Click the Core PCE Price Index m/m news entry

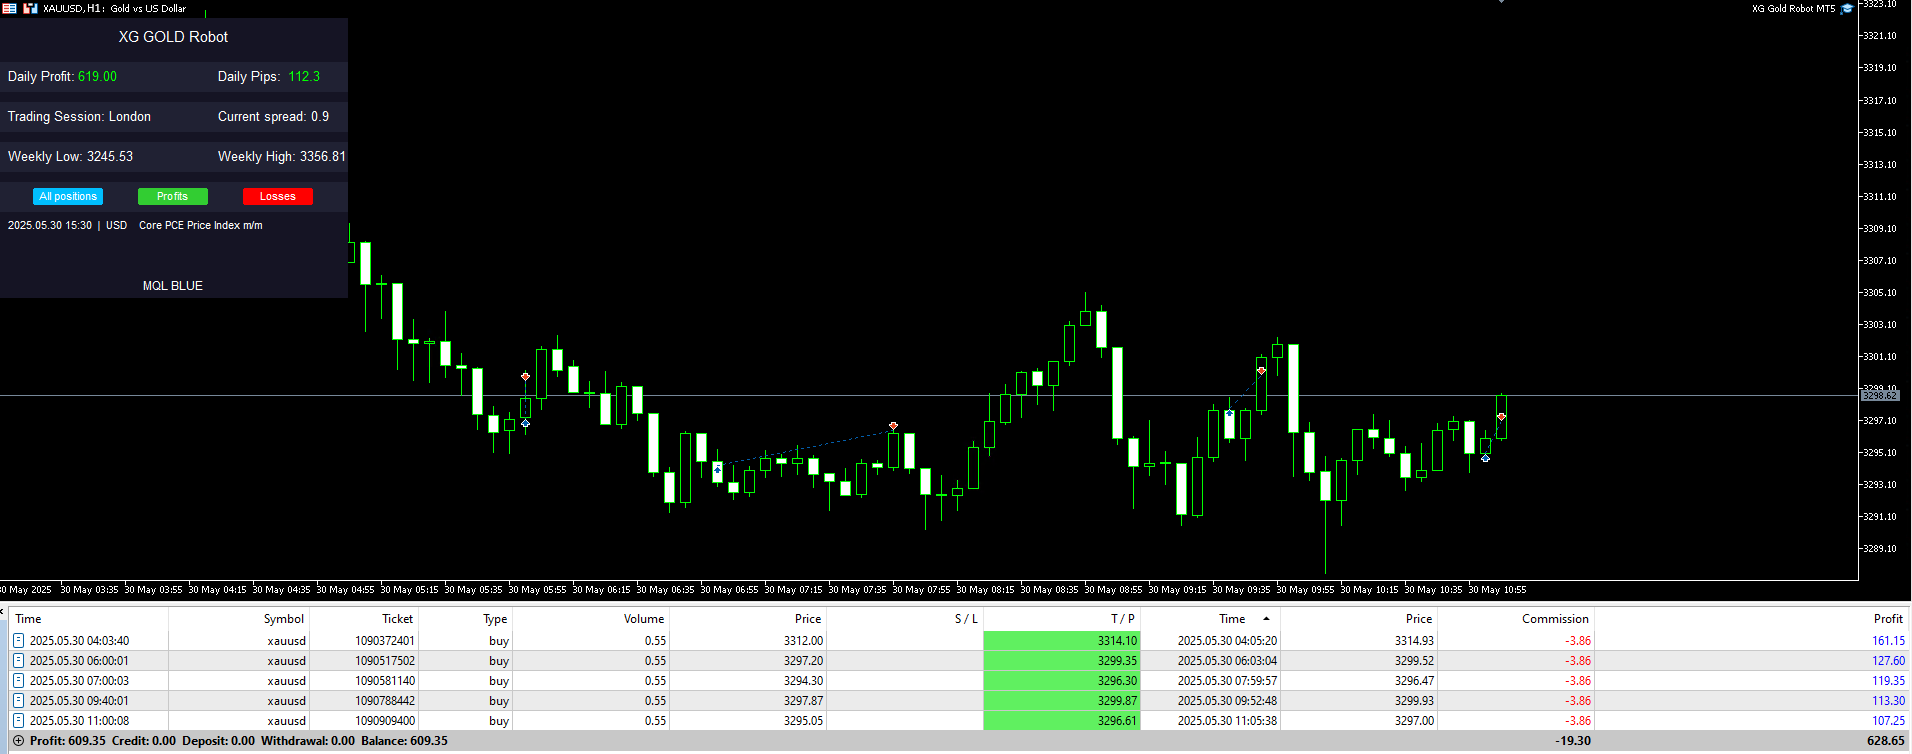click(x=201, y=226)
